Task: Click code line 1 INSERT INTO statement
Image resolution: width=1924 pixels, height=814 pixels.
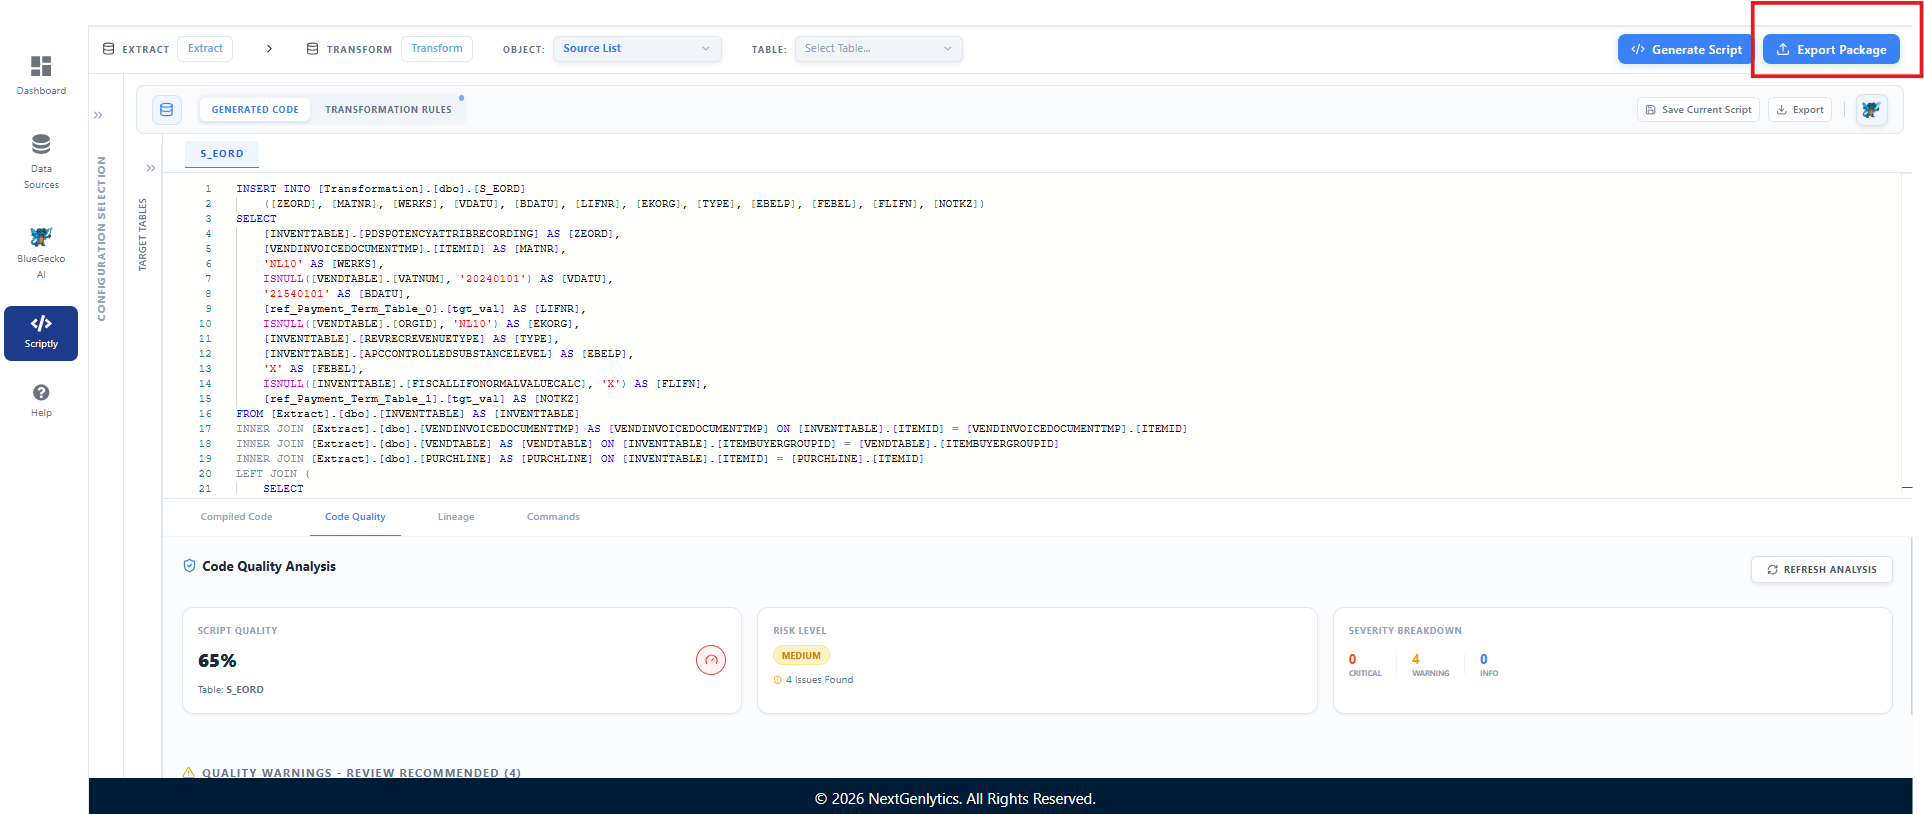Action: tap(381, 189)
